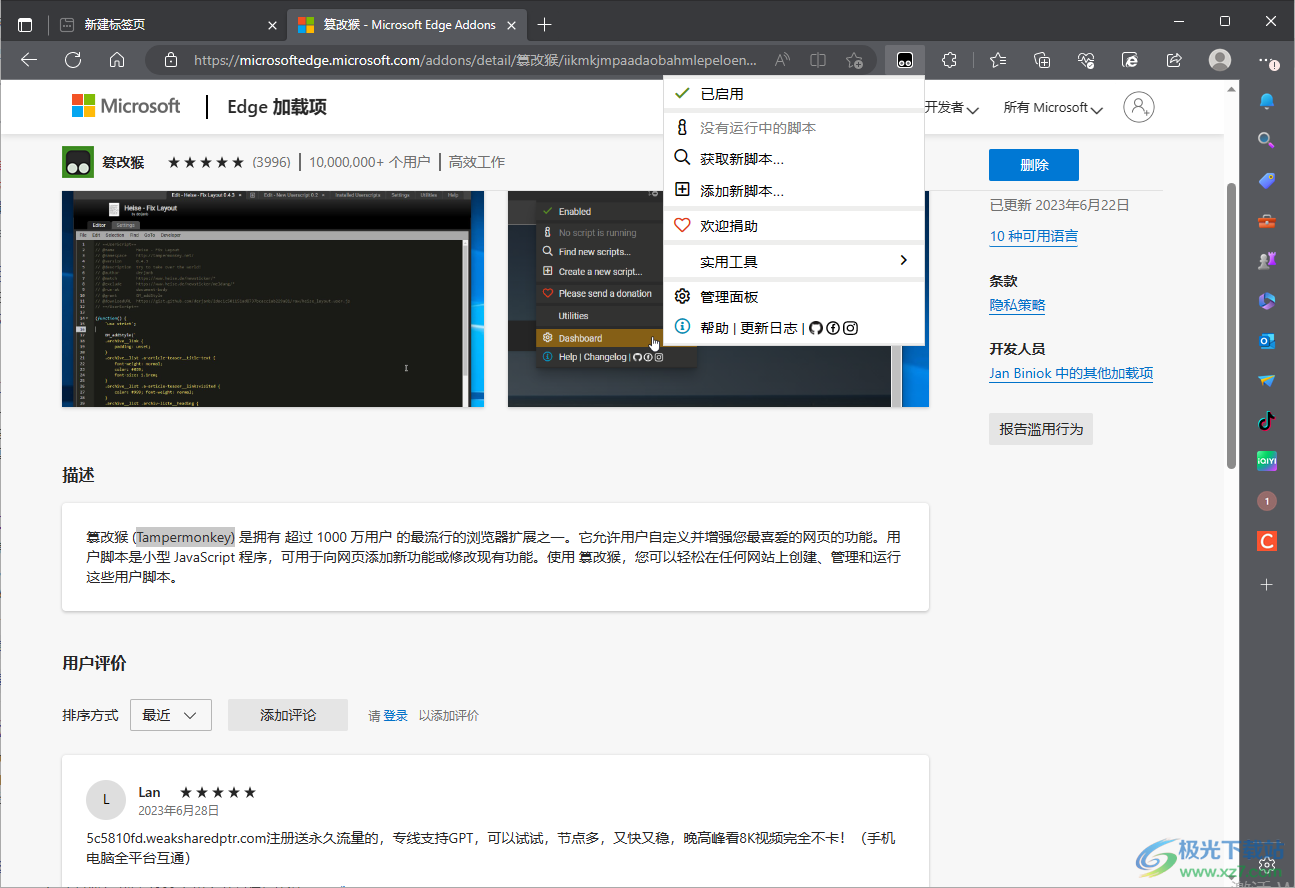Image resolution: width=1295 pixels, height=888 pixels.
Task: Click the browser Back arrow
Action: click(29, 60)
